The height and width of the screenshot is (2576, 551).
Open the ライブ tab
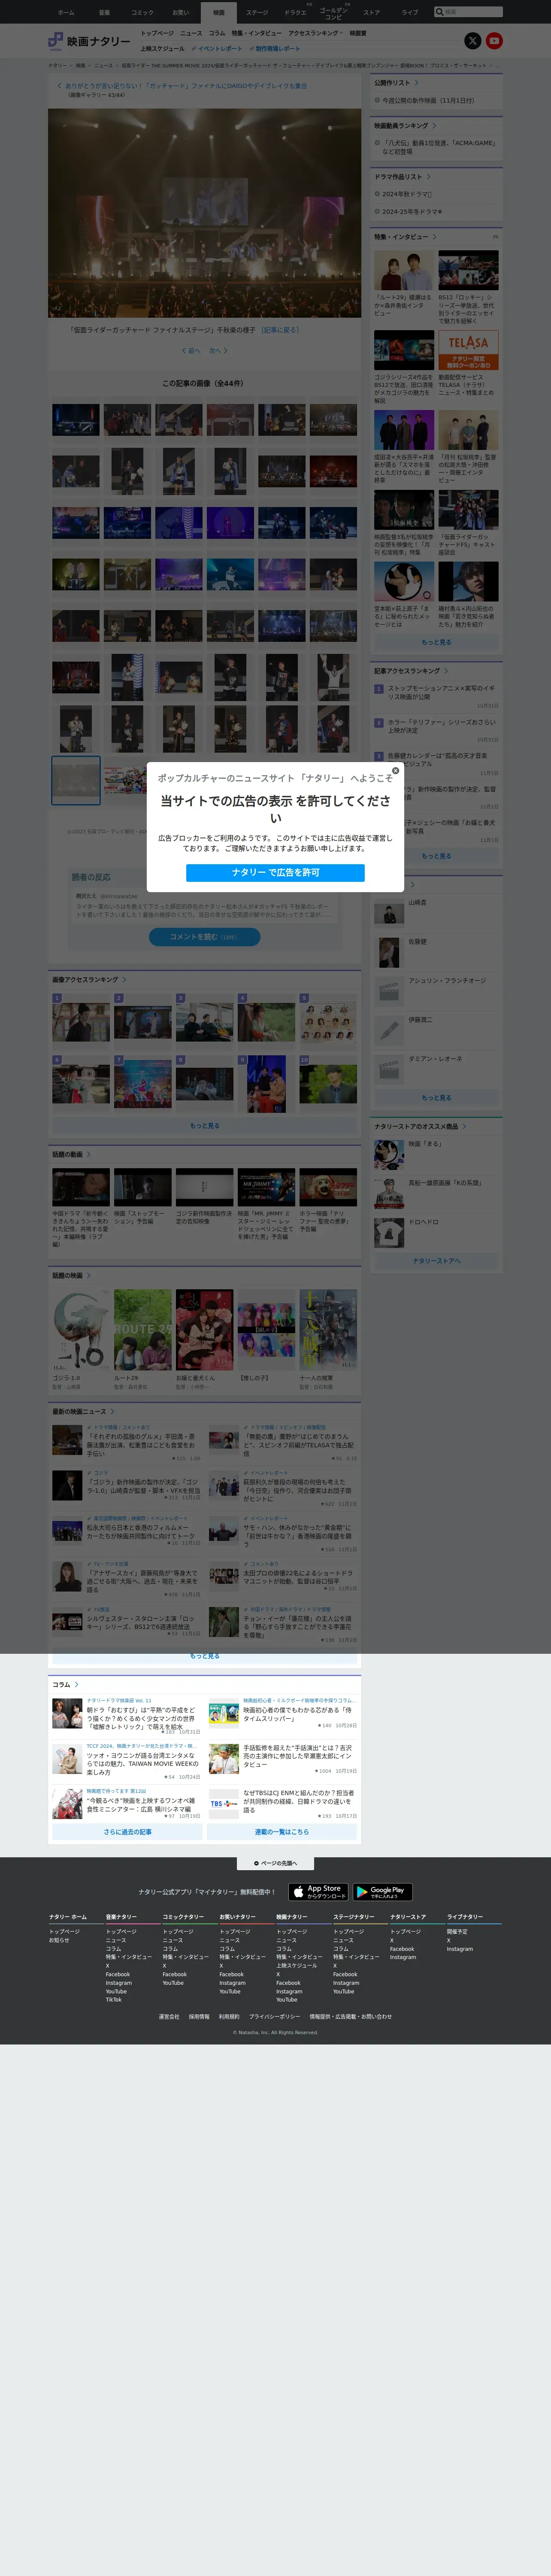[x=410, y=12]
